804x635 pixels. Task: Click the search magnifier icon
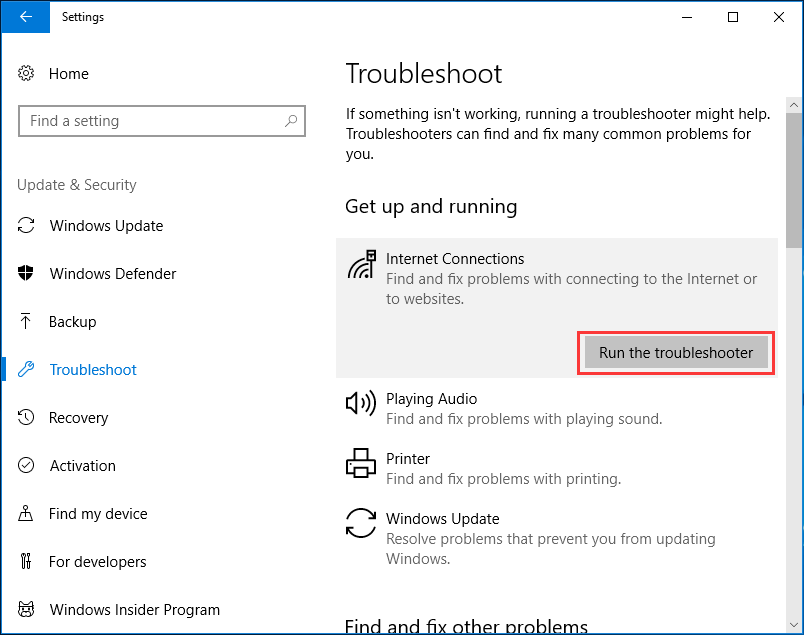click(291, 121)
